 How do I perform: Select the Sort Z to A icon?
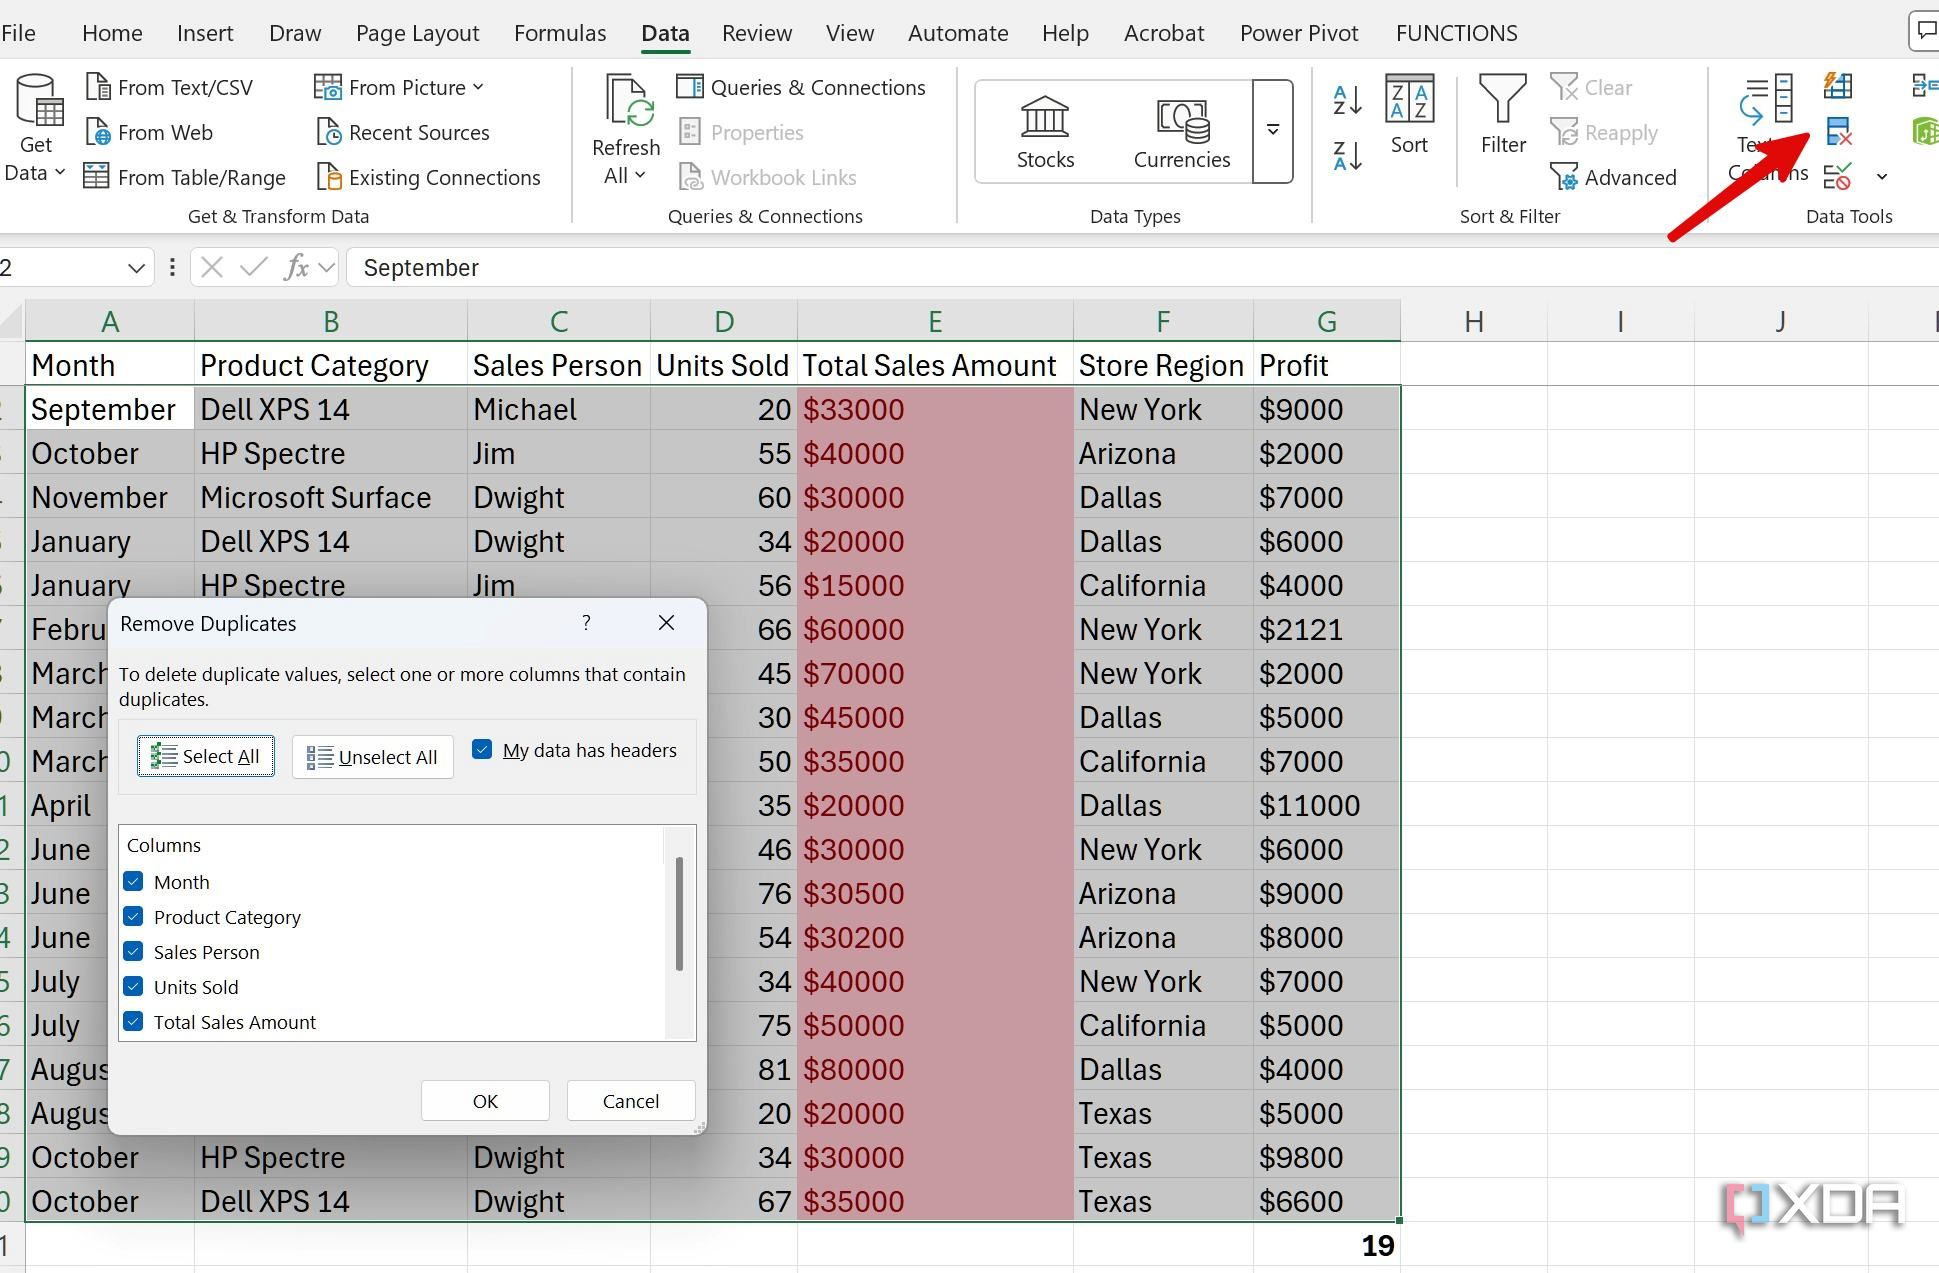click(1345, 157)
